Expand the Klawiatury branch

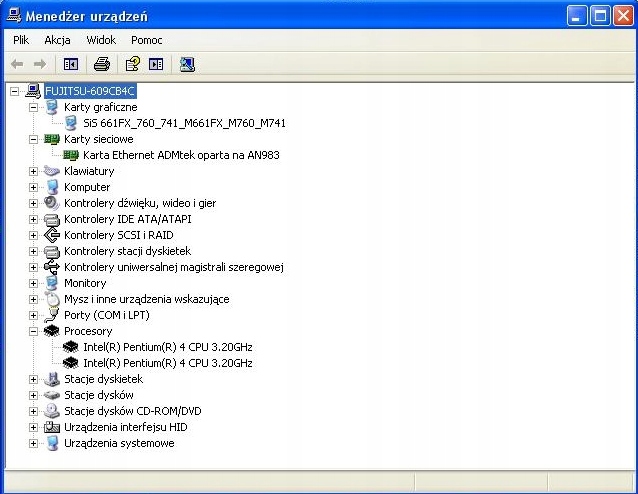(33, 171)
